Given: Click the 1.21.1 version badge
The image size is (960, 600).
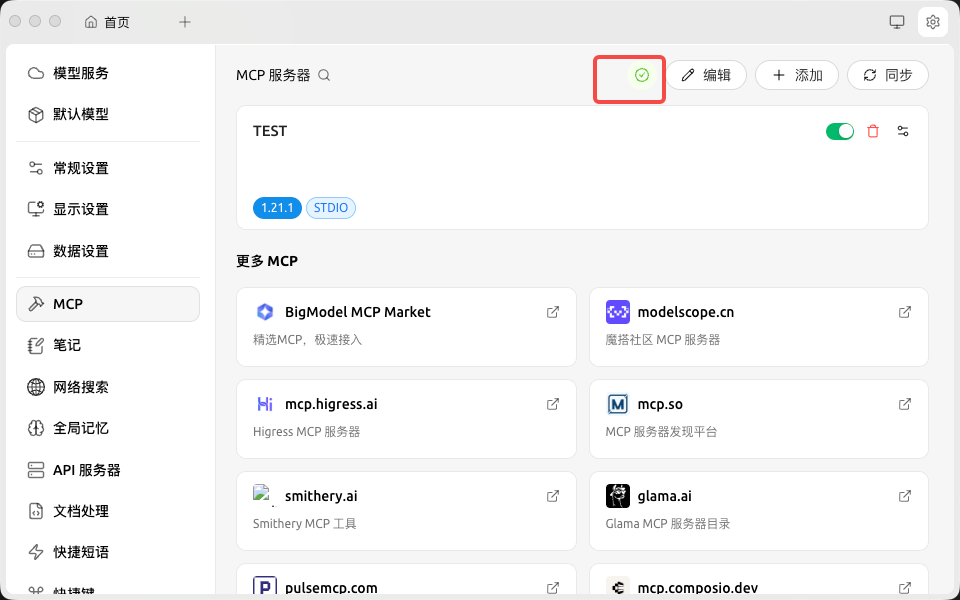Looking at the screenshot, I should (277, 207).
